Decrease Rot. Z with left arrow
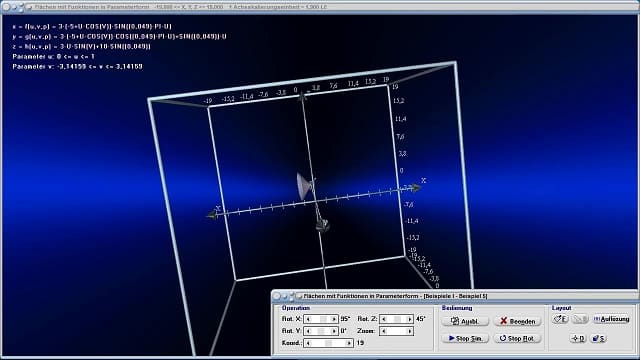 [384, 319]
